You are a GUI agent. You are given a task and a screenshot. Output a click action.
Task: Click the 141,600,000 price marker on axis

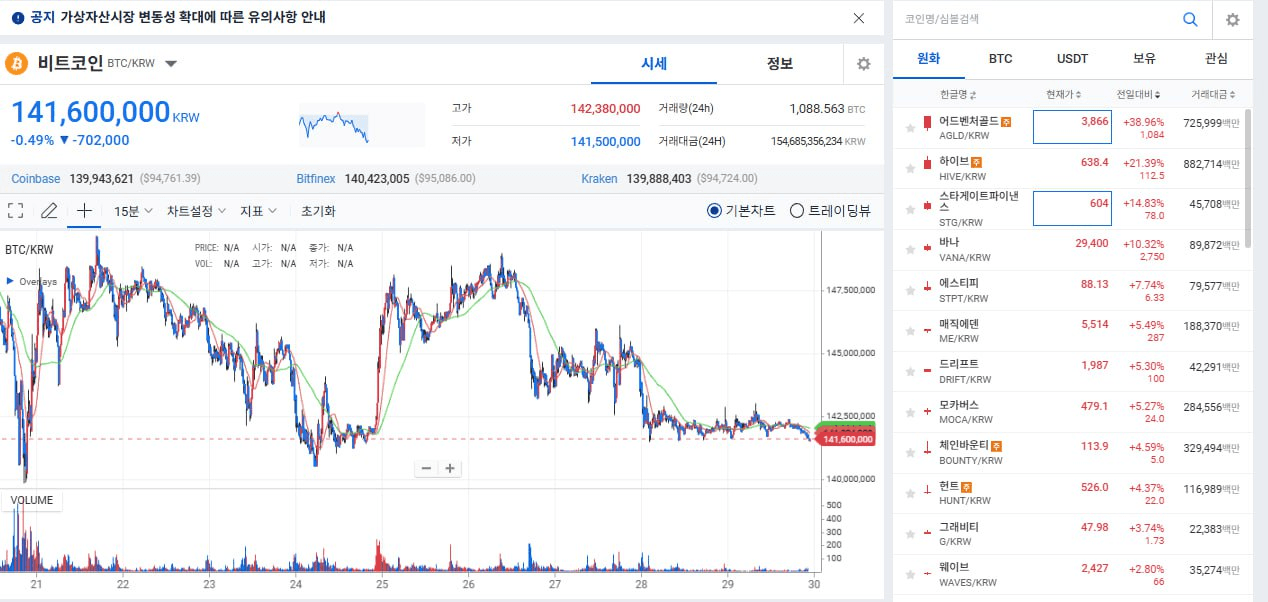coord(848,439)
